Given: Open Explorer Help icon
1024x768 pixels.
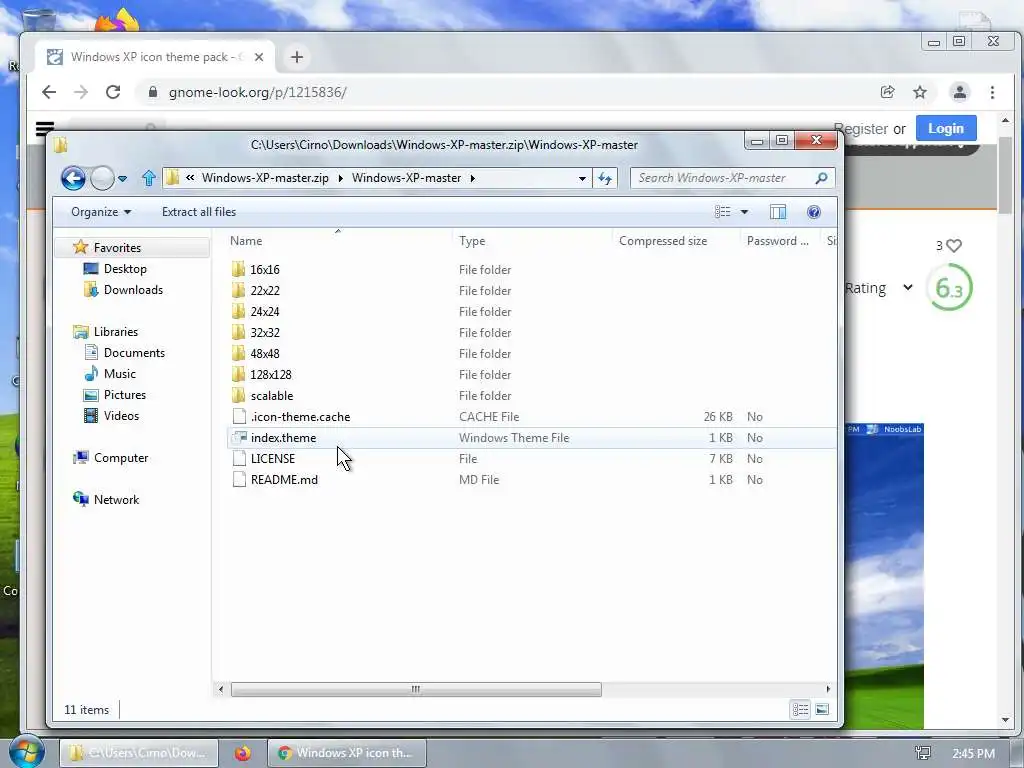Looking at the screenshot, I should (814, 212).
